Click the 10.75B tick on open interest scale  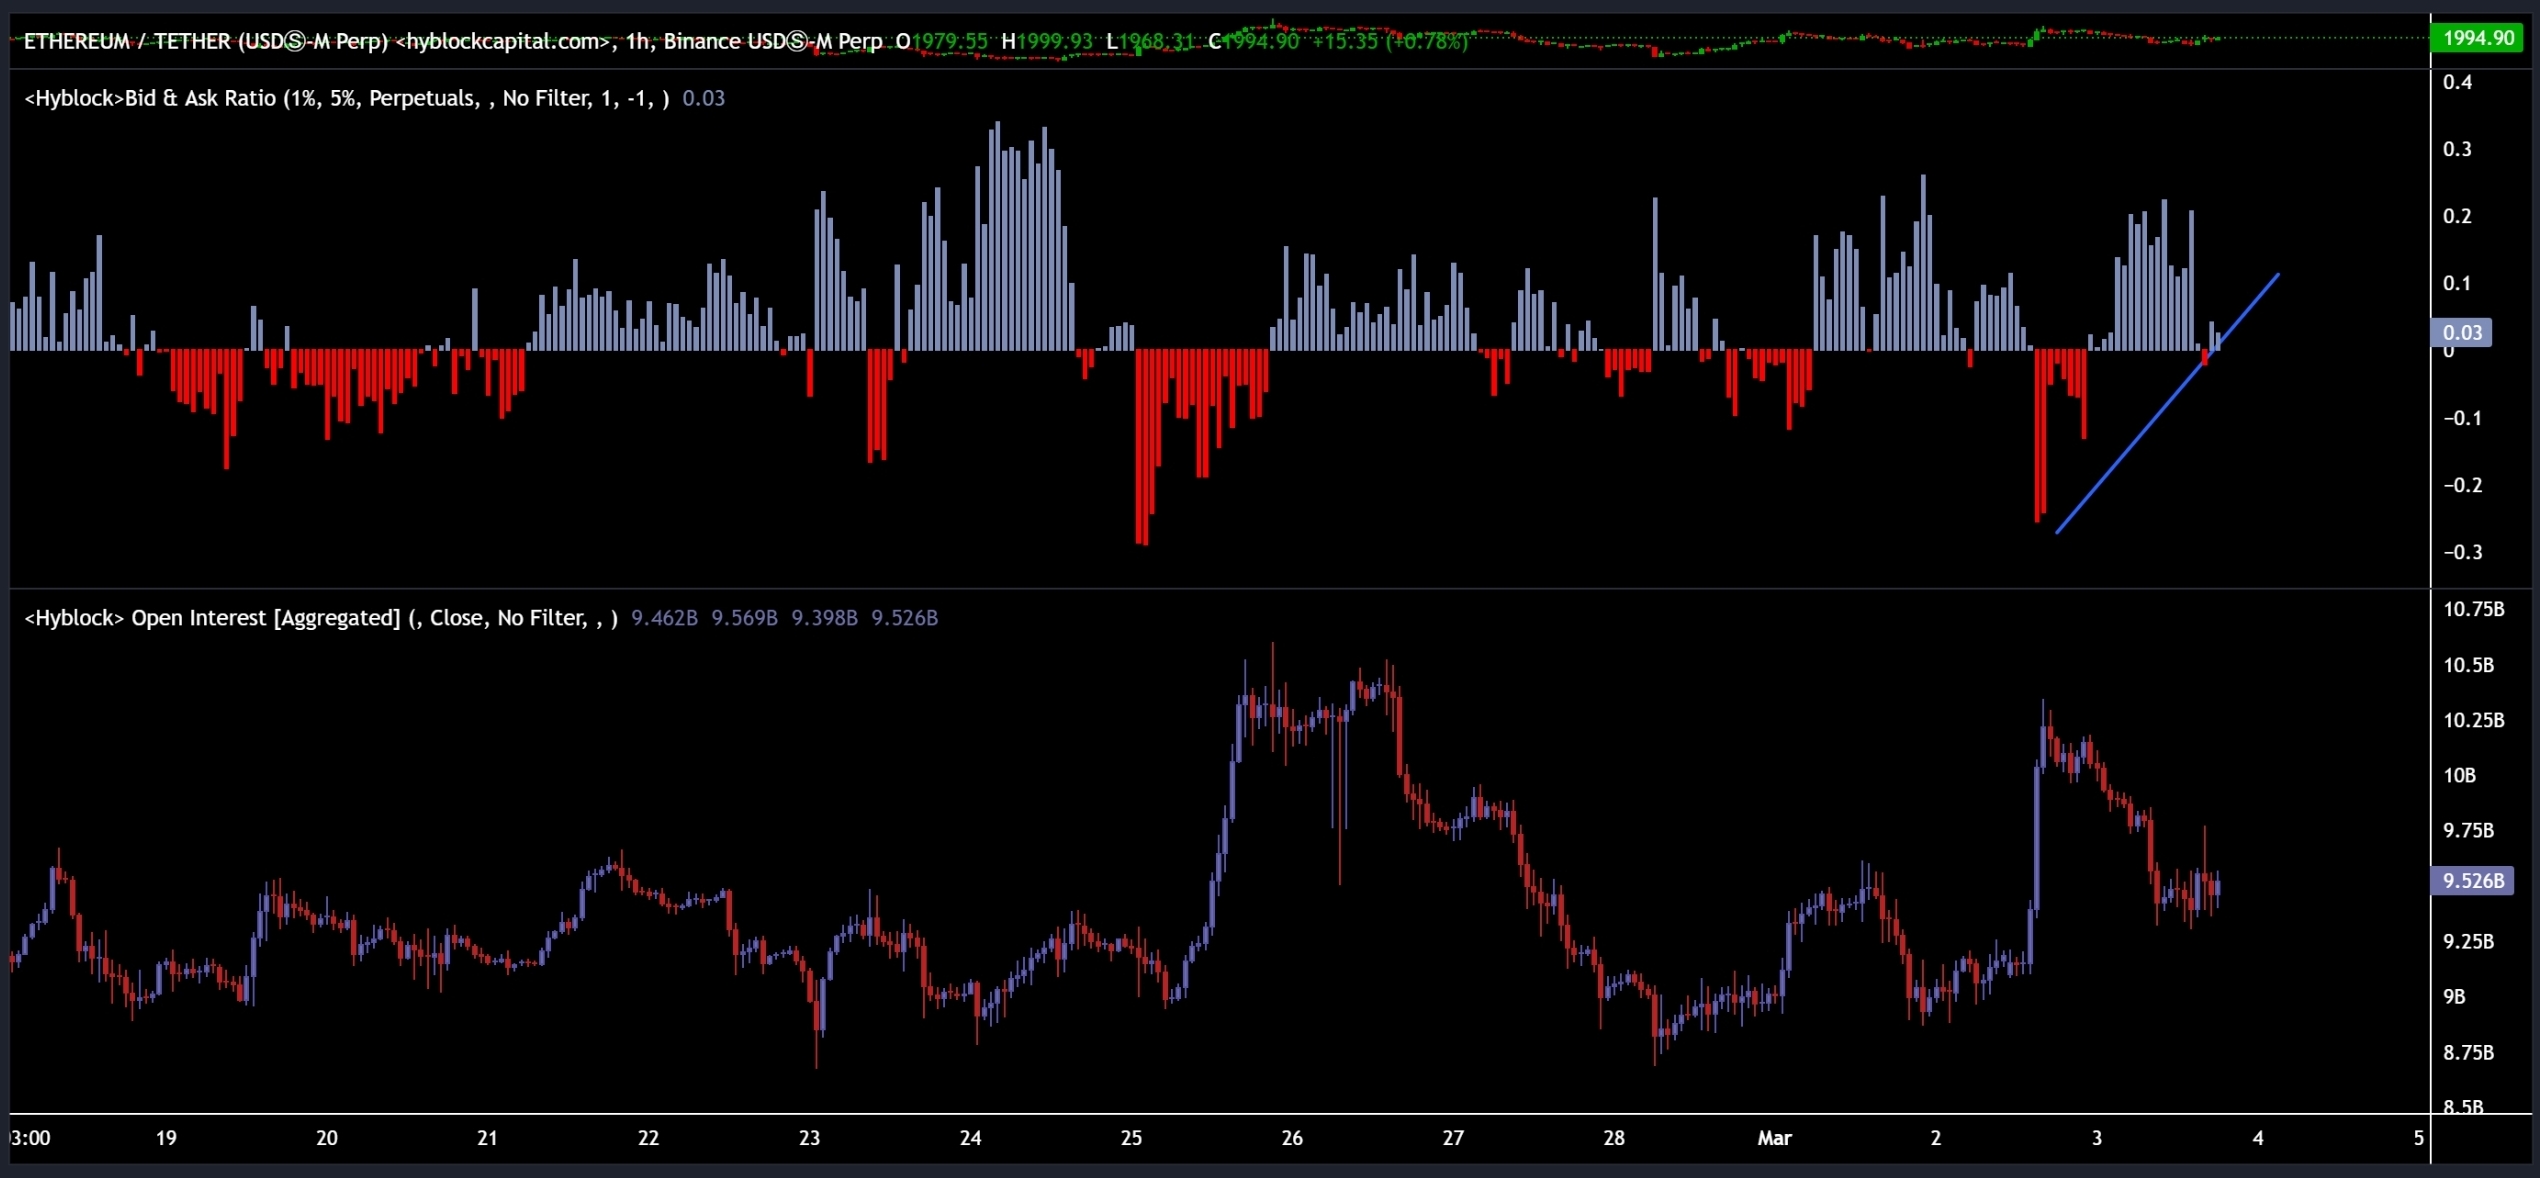[2473, 609]
